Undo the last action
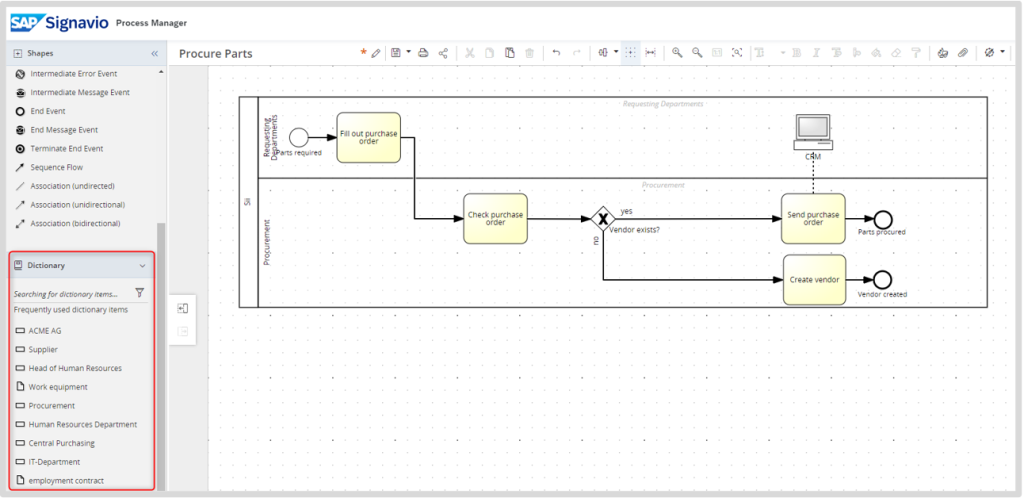 tap(556, 53)
